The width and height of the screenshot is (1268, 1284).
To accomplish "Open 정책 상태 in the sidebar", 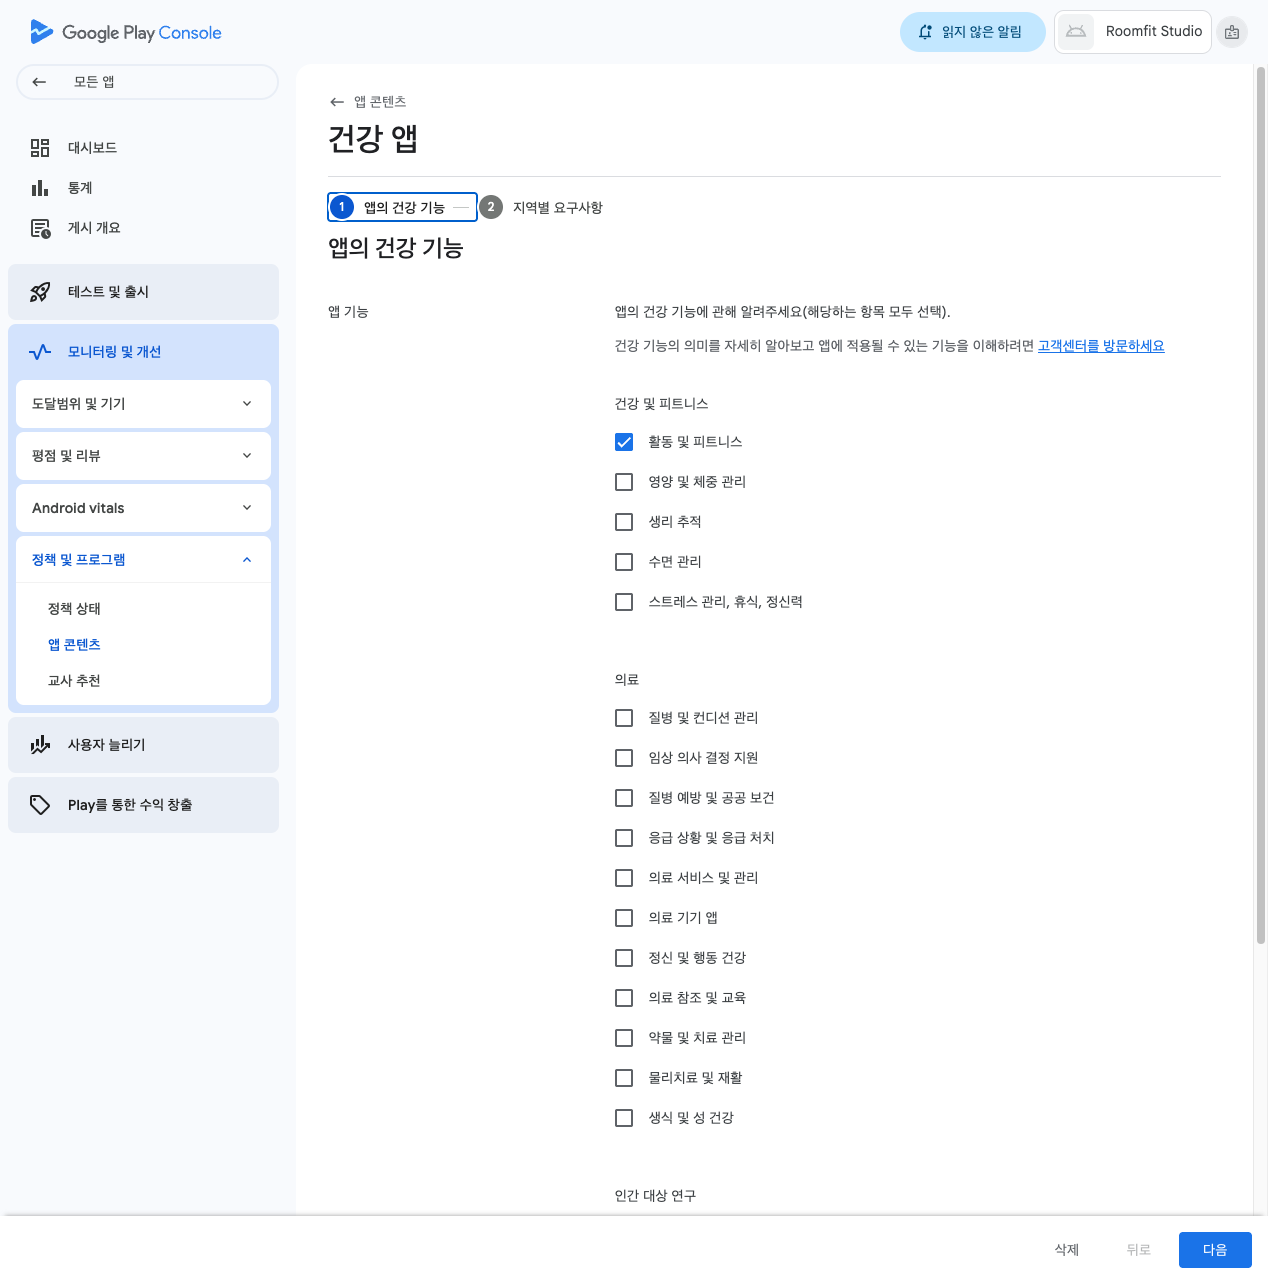I will [75, 609].
